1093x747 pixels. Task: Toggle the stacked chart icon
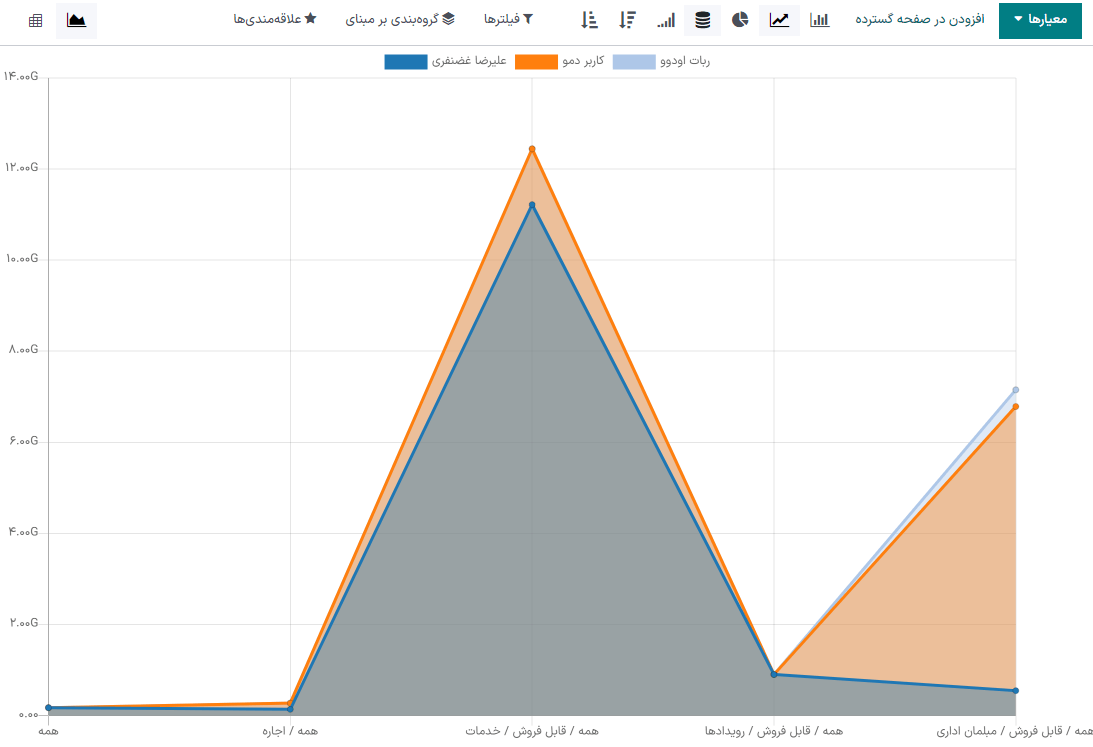tap(703, 20)
